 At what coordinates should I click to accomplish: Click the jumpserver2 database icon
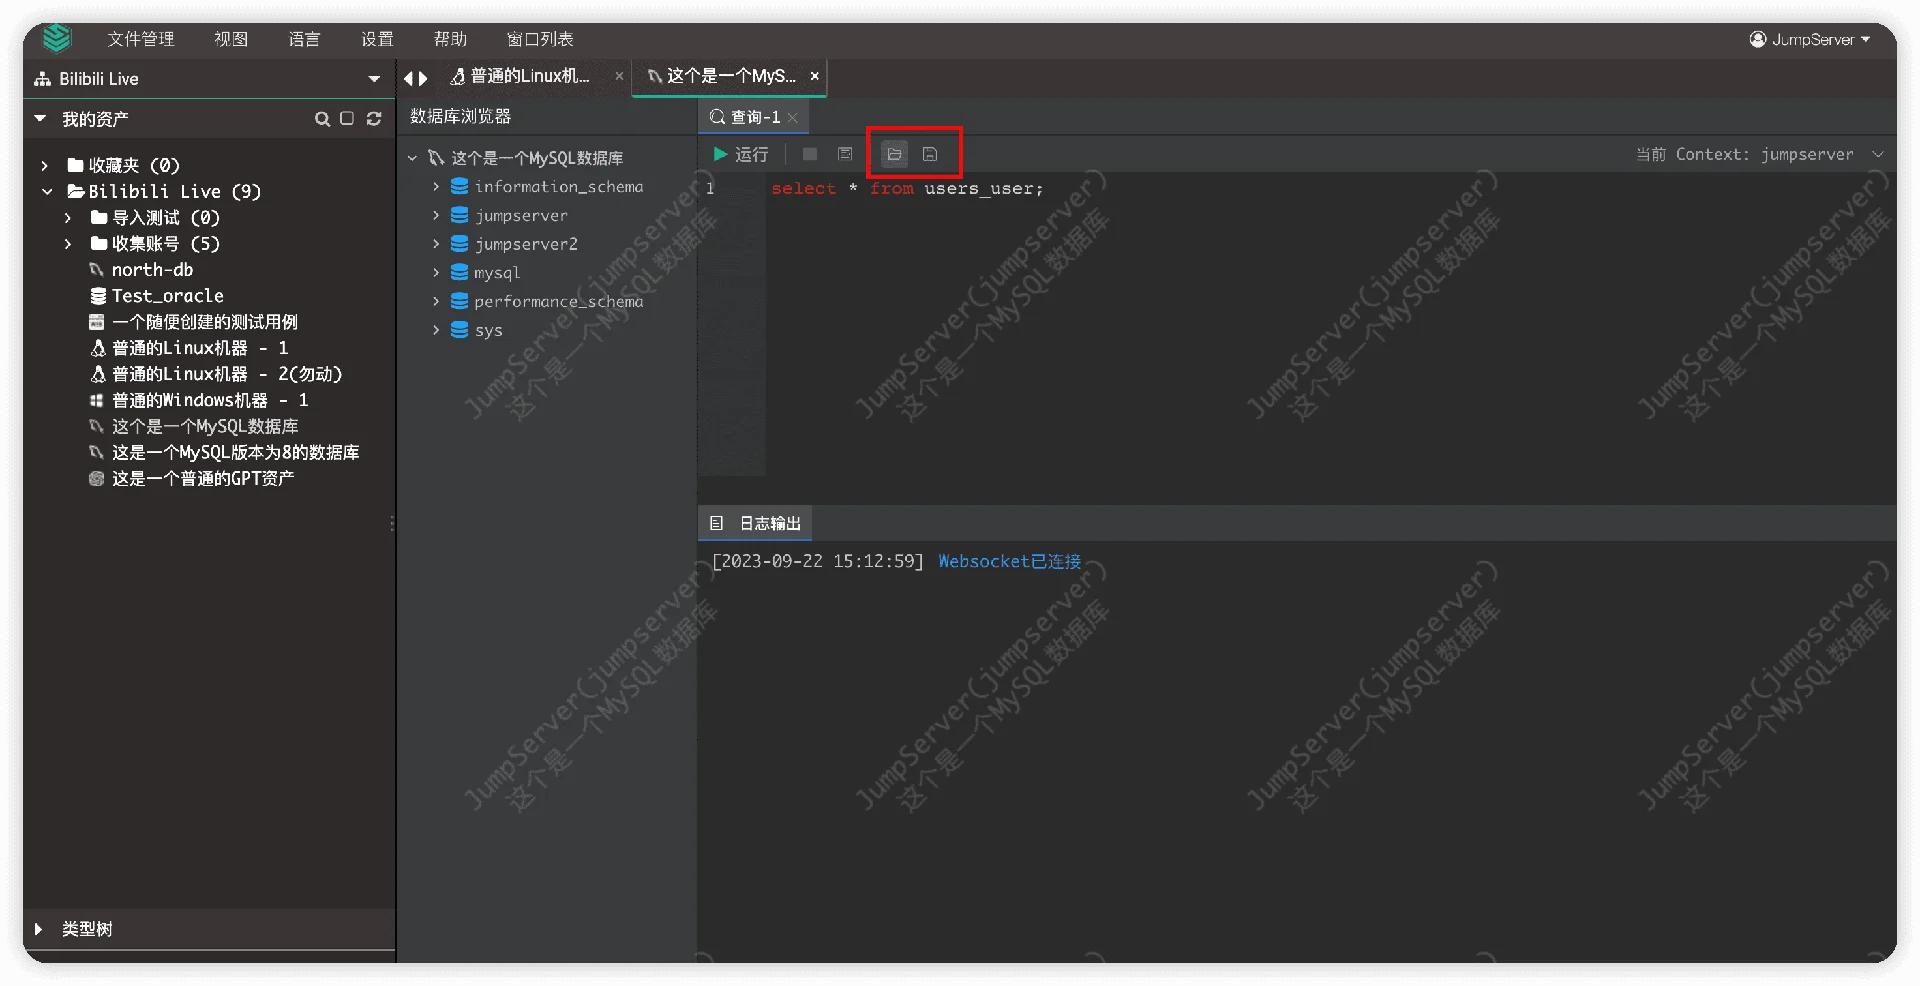460,244
